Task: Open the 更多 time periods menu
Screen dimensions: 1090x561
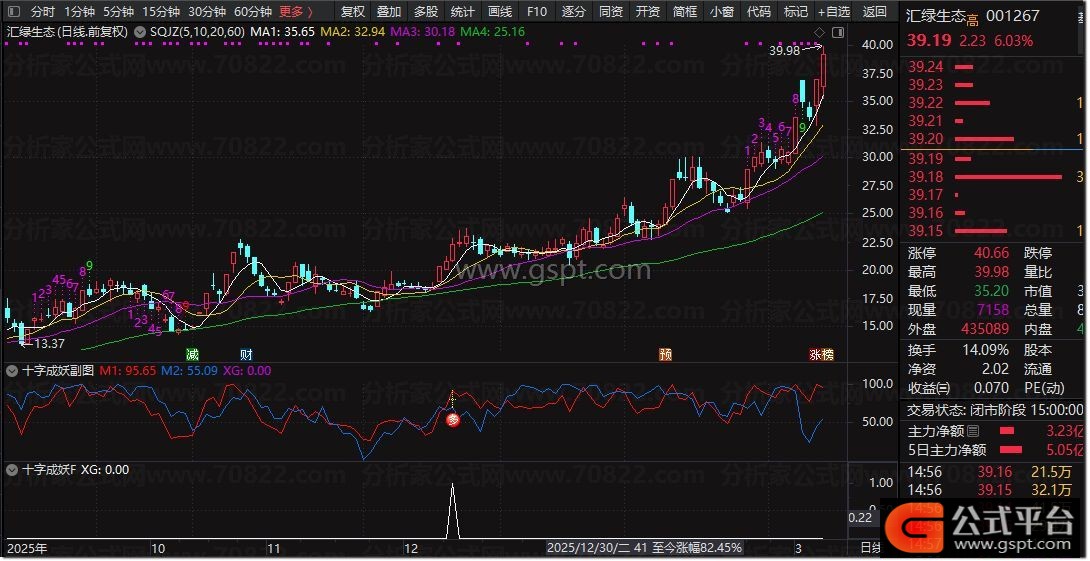Action: [295, 12]
